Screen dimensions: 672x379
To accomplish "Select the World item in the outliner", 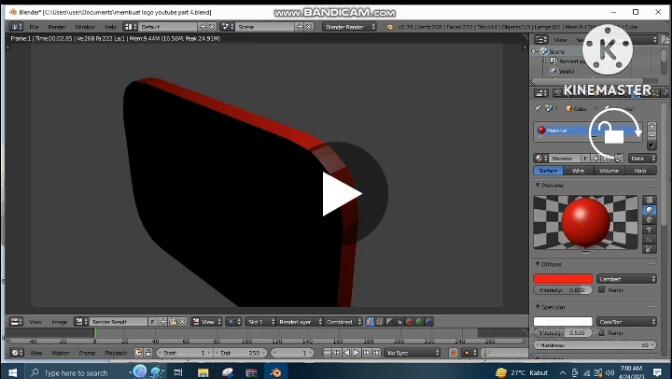I will [x=566, y=71].
